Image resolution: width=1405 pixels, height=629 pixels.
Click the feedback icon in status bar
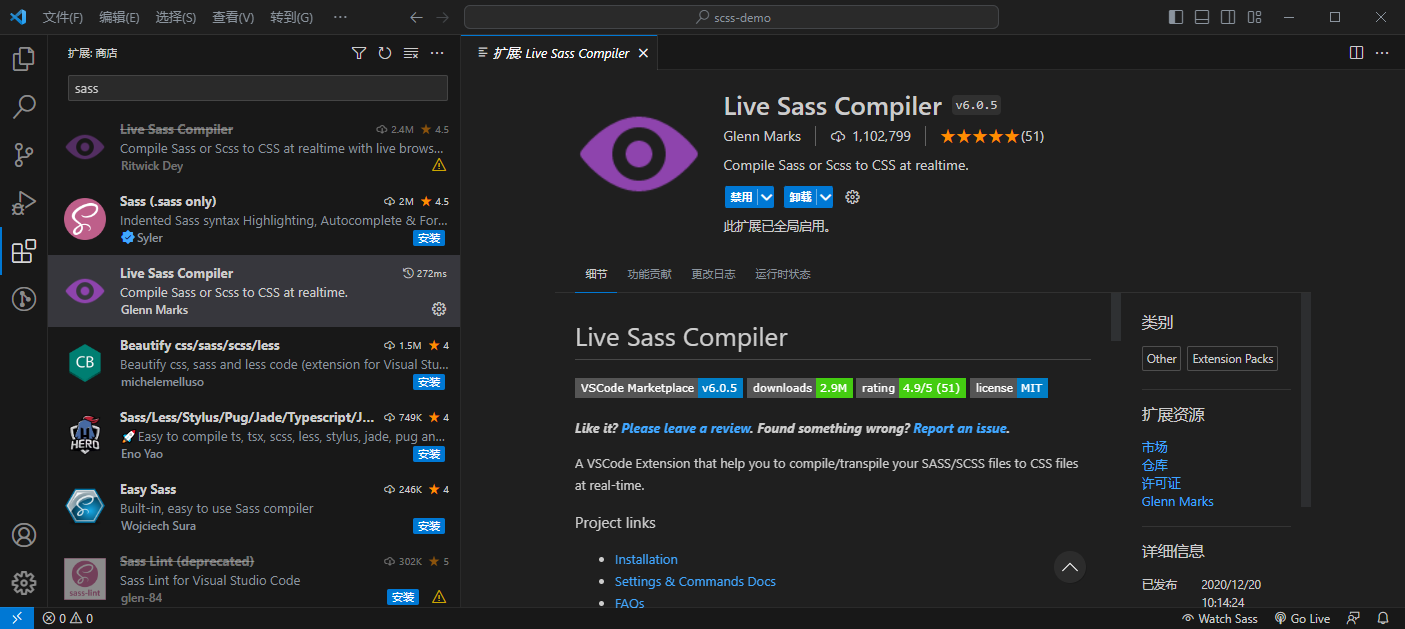(x=1354, y=618)
